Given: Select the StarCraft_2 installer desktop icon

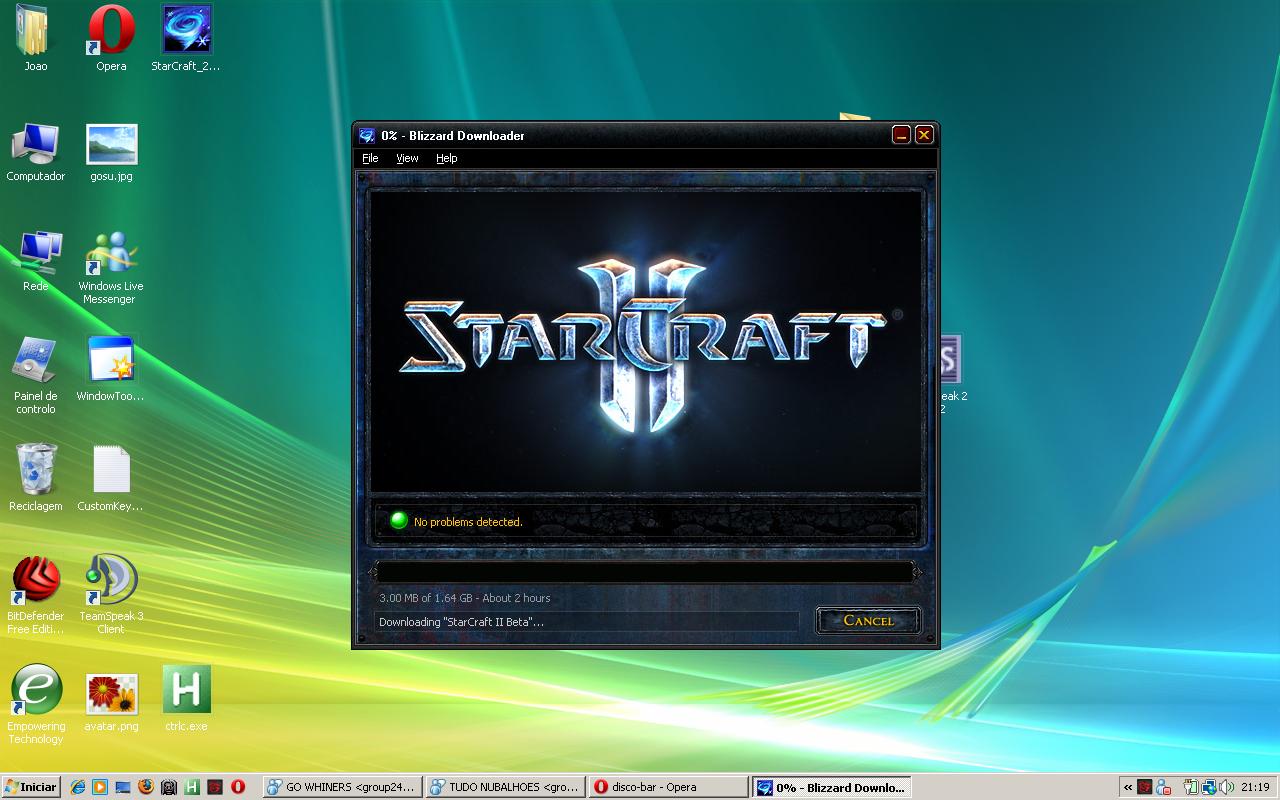Looking at the screenshot, I should (186, 40).
